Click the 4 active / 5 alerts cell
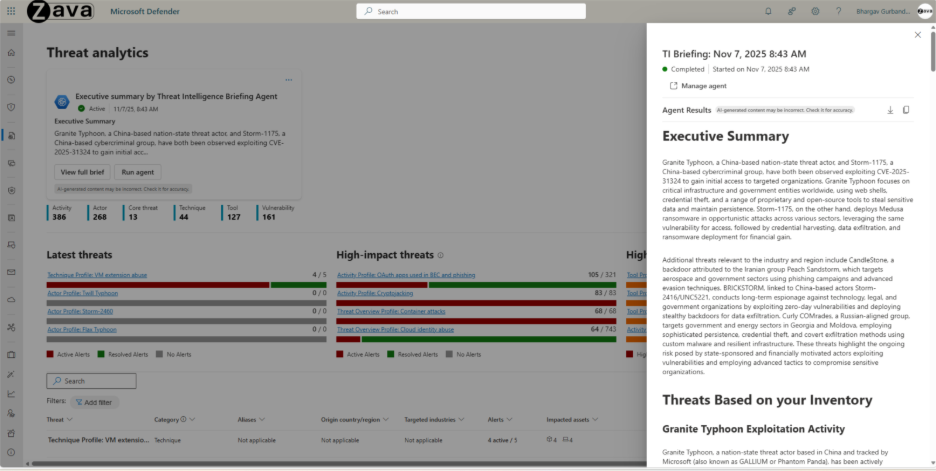Screen dimensions: 936x471 pyautogui.click(x=502, y=441)
